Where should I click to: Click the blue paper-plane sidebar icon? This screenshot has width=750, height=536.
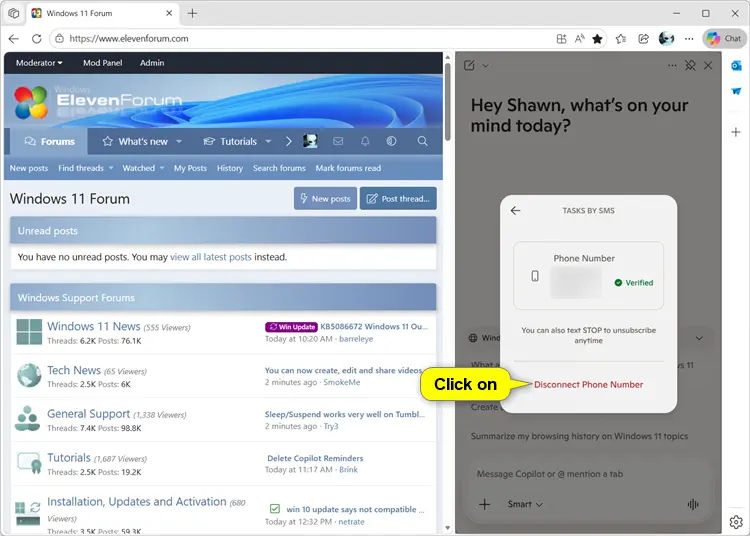pos(736,91)
